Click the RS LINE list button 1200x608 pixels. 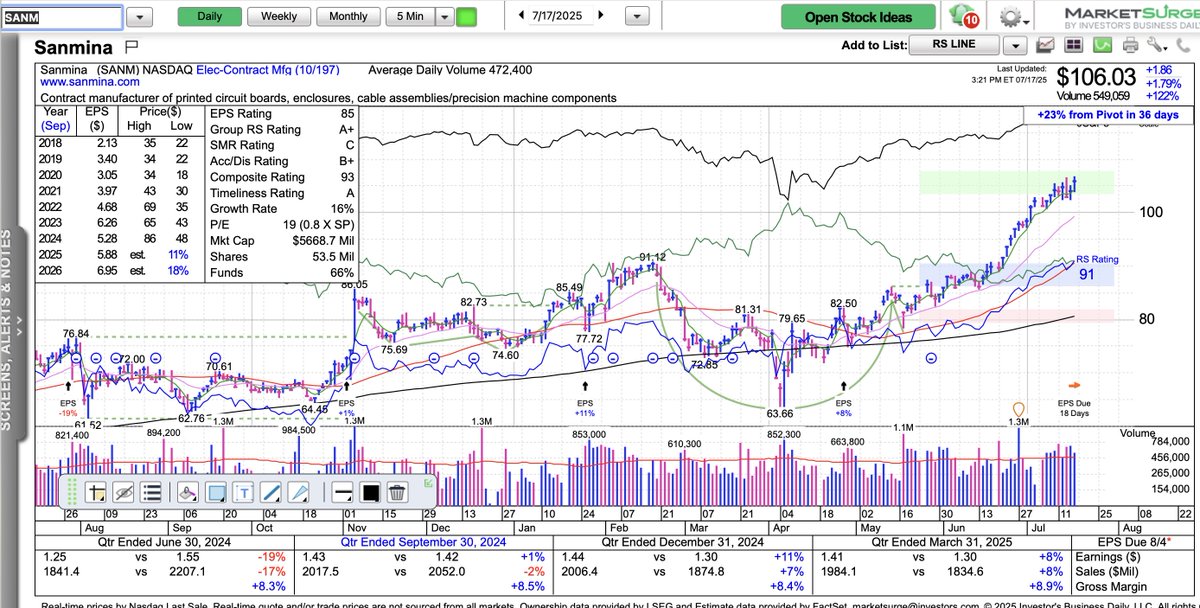click(955, 44)
